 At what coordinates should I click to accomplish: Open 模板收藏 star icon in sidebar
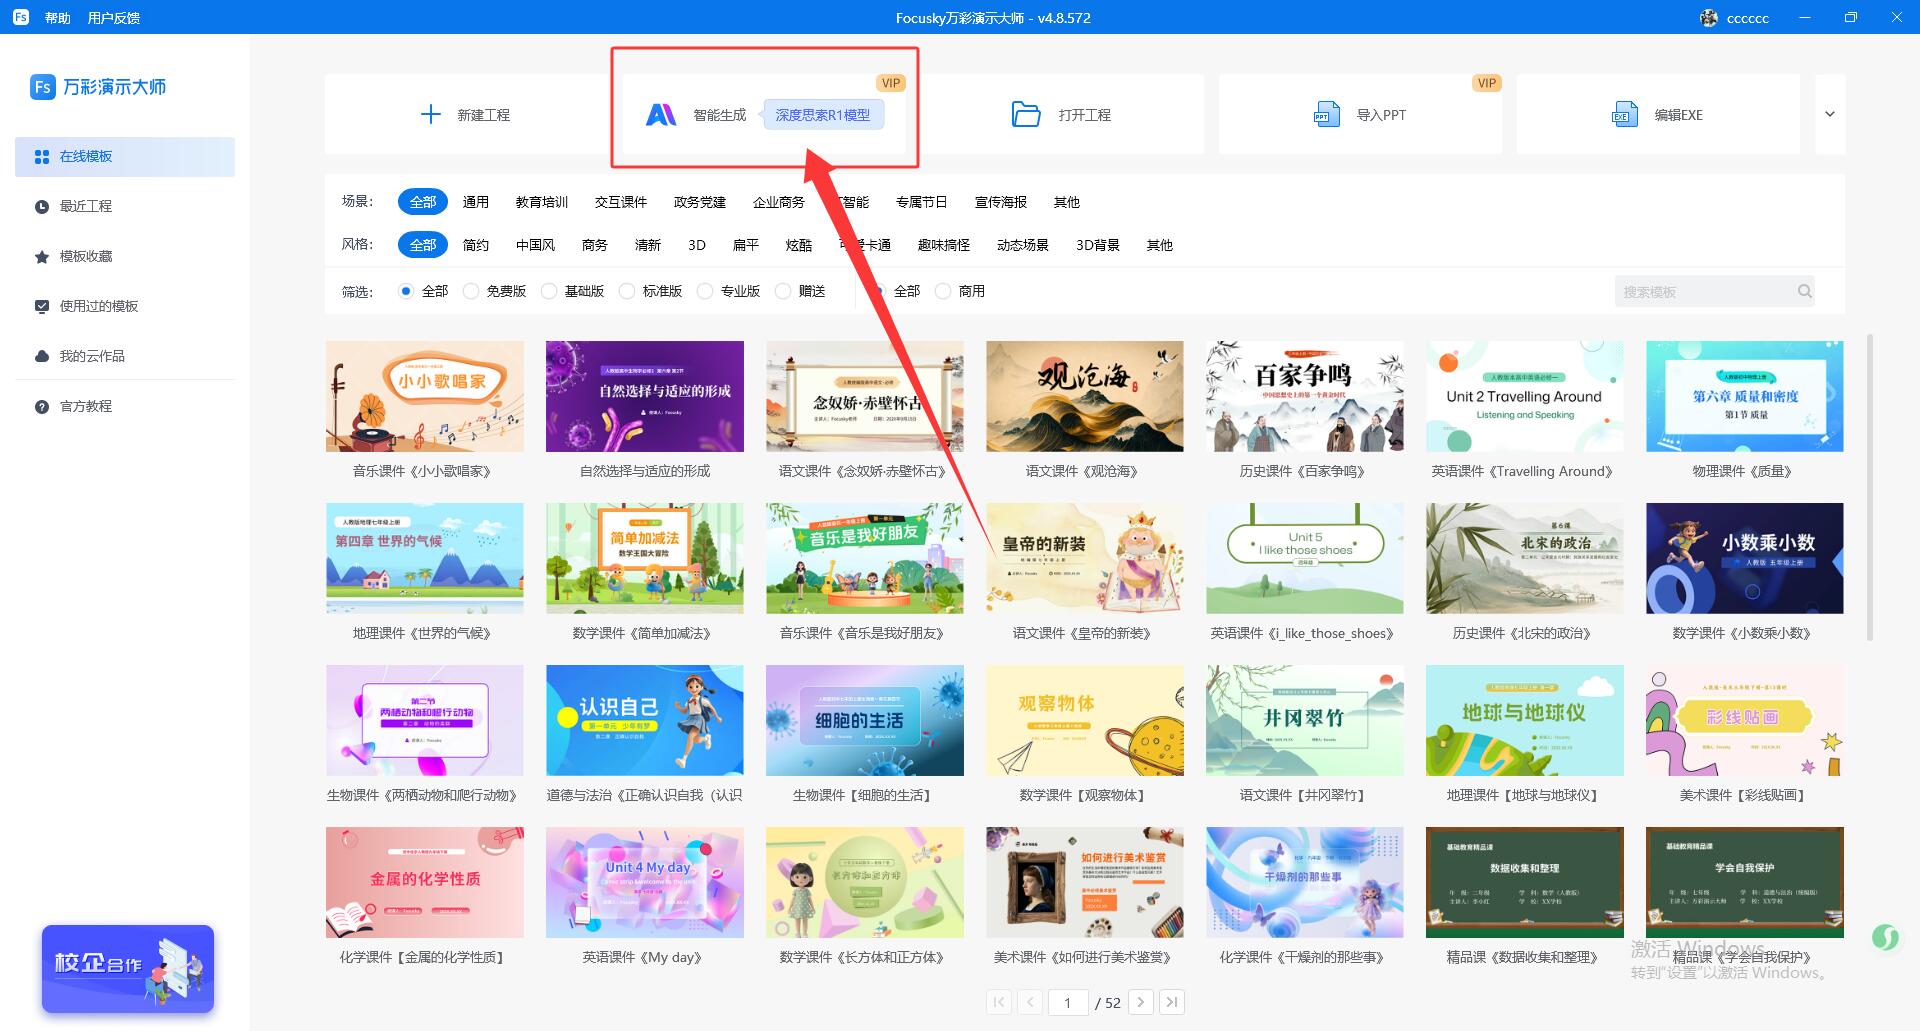coord(42,257)
